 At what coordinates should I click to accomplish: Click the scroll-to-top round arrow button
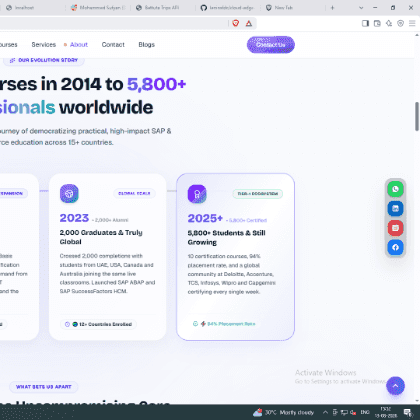point(395,386)
